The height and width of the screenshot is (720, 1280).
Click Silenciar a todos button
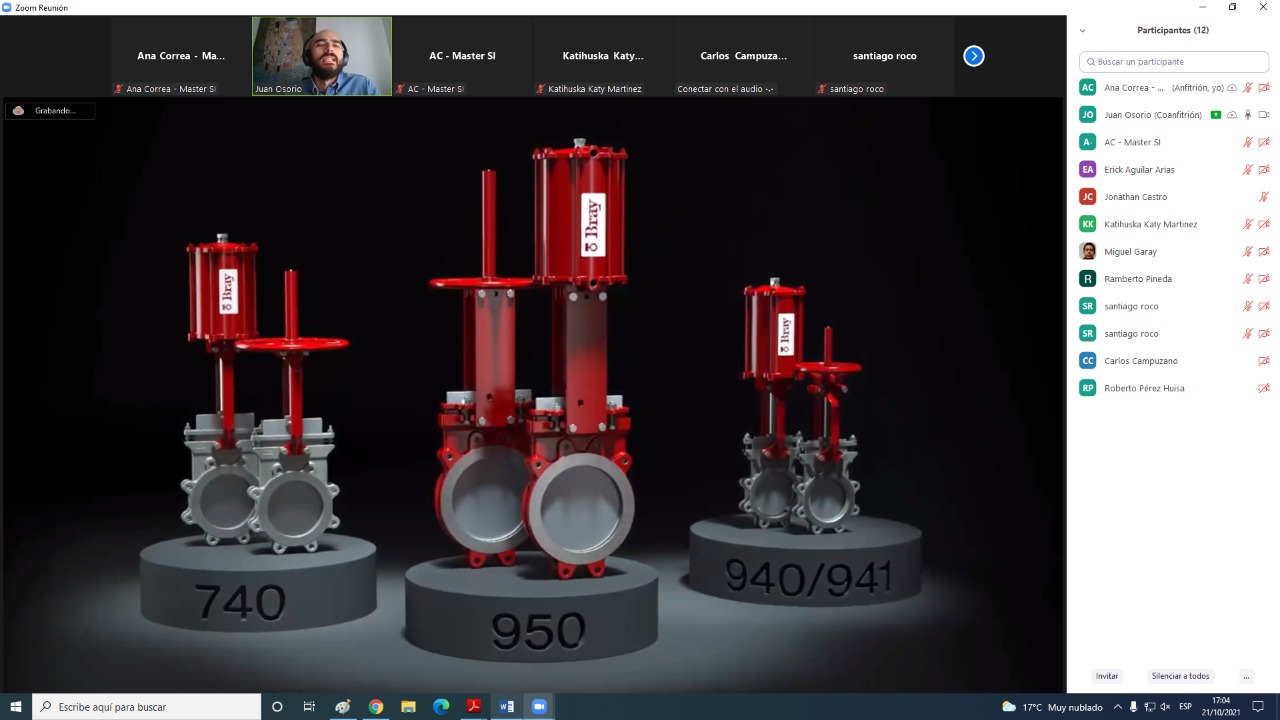[1180, 676]
